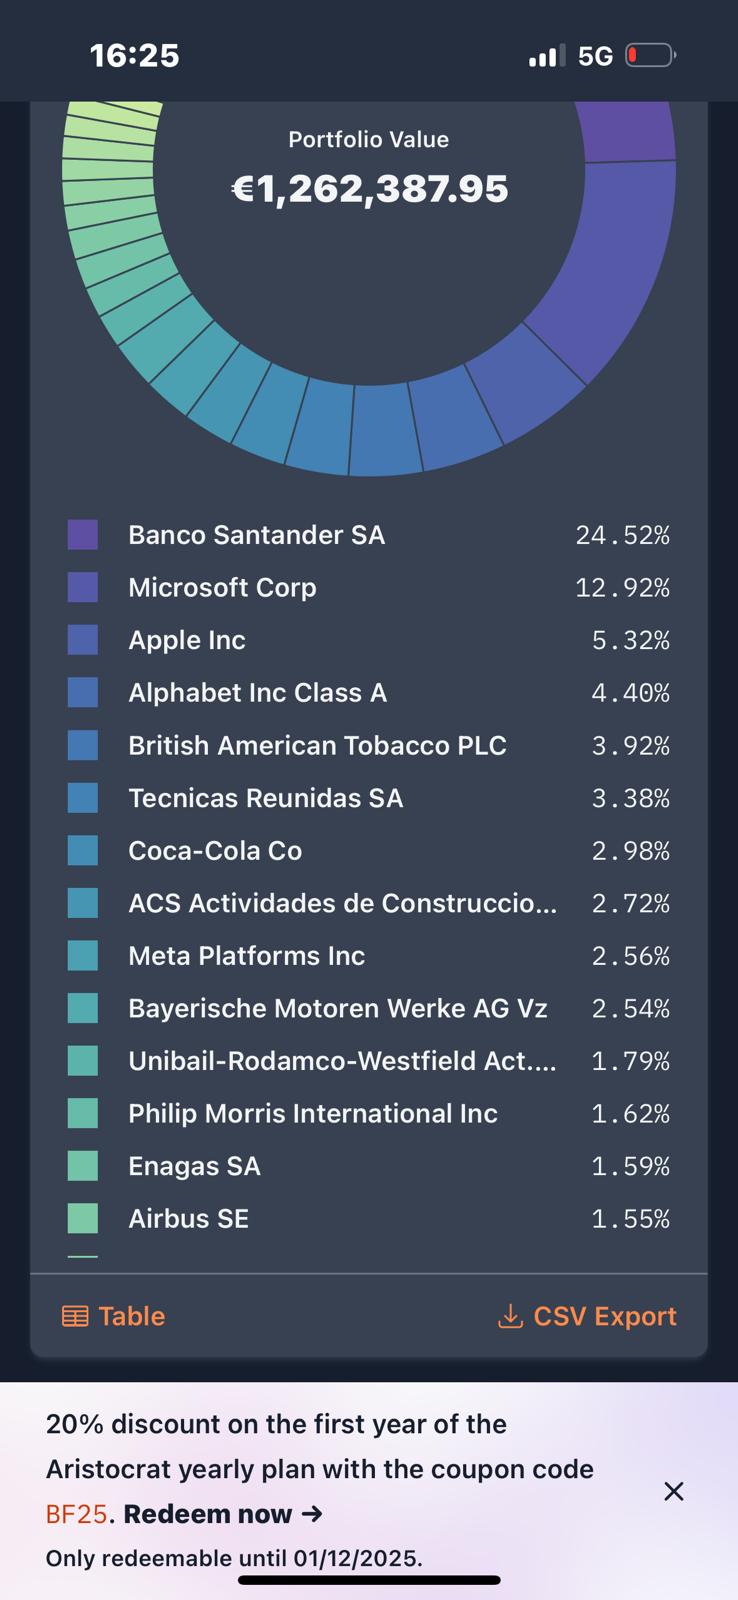738x1600 pixels.
Task: Click the CSV Export download icon
Action: (510, 1316)
